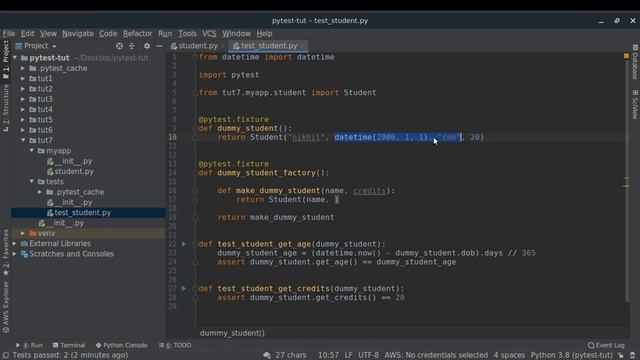Click the Python 3.8 interpreter selector
Image resolution: width=640 pixels, height=360 pixels.
click(571, 356)
